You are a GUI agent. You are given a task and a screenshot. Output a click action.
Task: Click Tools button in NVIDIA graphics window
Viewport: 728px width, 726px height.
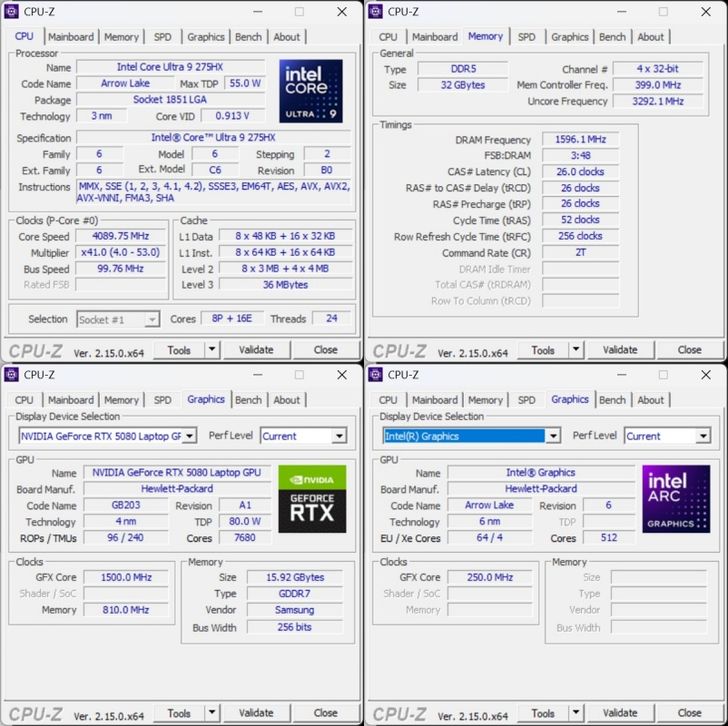(179, 713)
